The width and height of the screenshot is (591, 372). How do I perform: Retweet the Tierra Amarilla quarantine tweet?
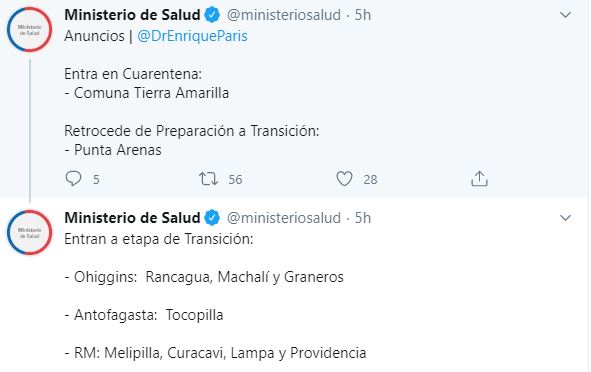click(208, 179)
